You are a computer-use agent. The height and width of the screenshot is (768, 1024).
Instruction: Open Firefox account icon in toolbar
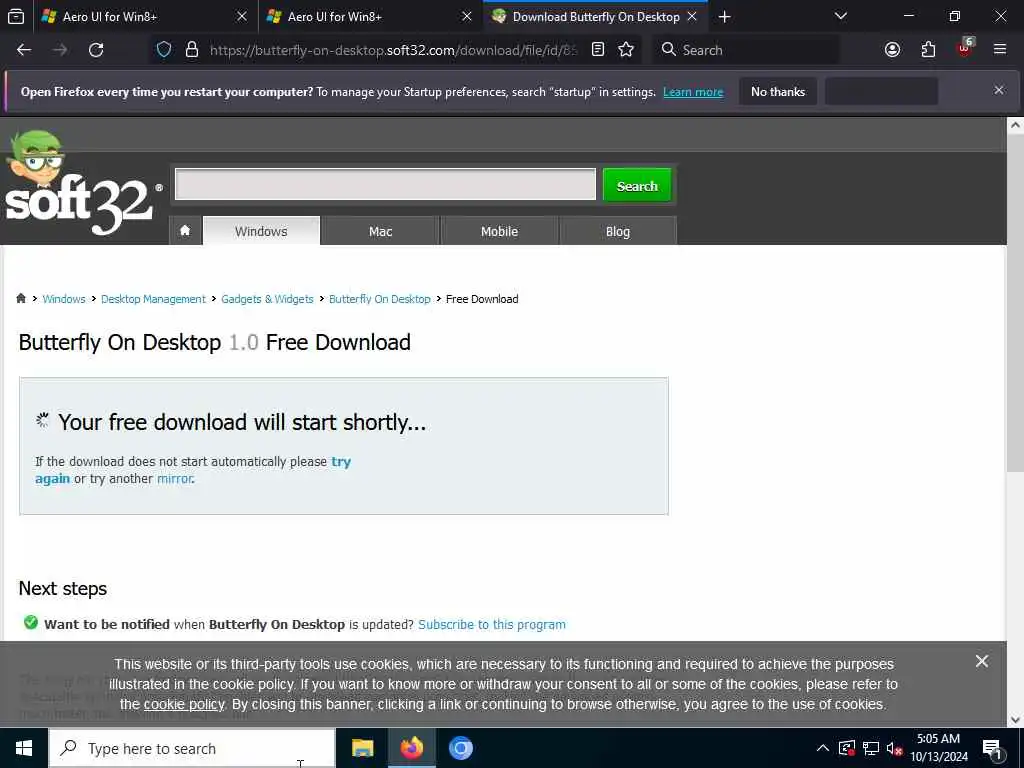tap(892, 50)
